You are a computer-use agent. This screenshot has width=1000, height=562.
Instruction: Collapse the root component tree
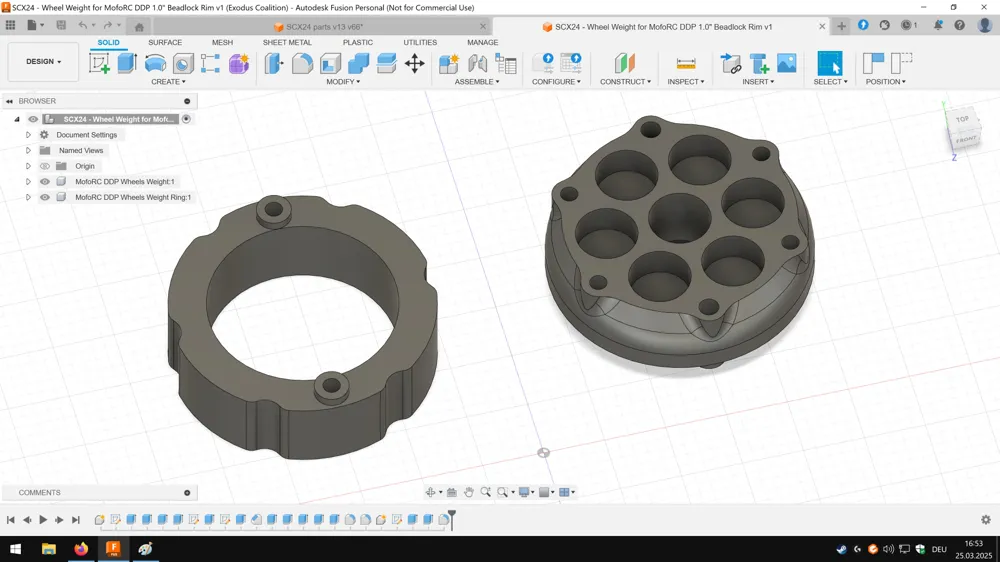pyautogui.click(x=17, y=119)
